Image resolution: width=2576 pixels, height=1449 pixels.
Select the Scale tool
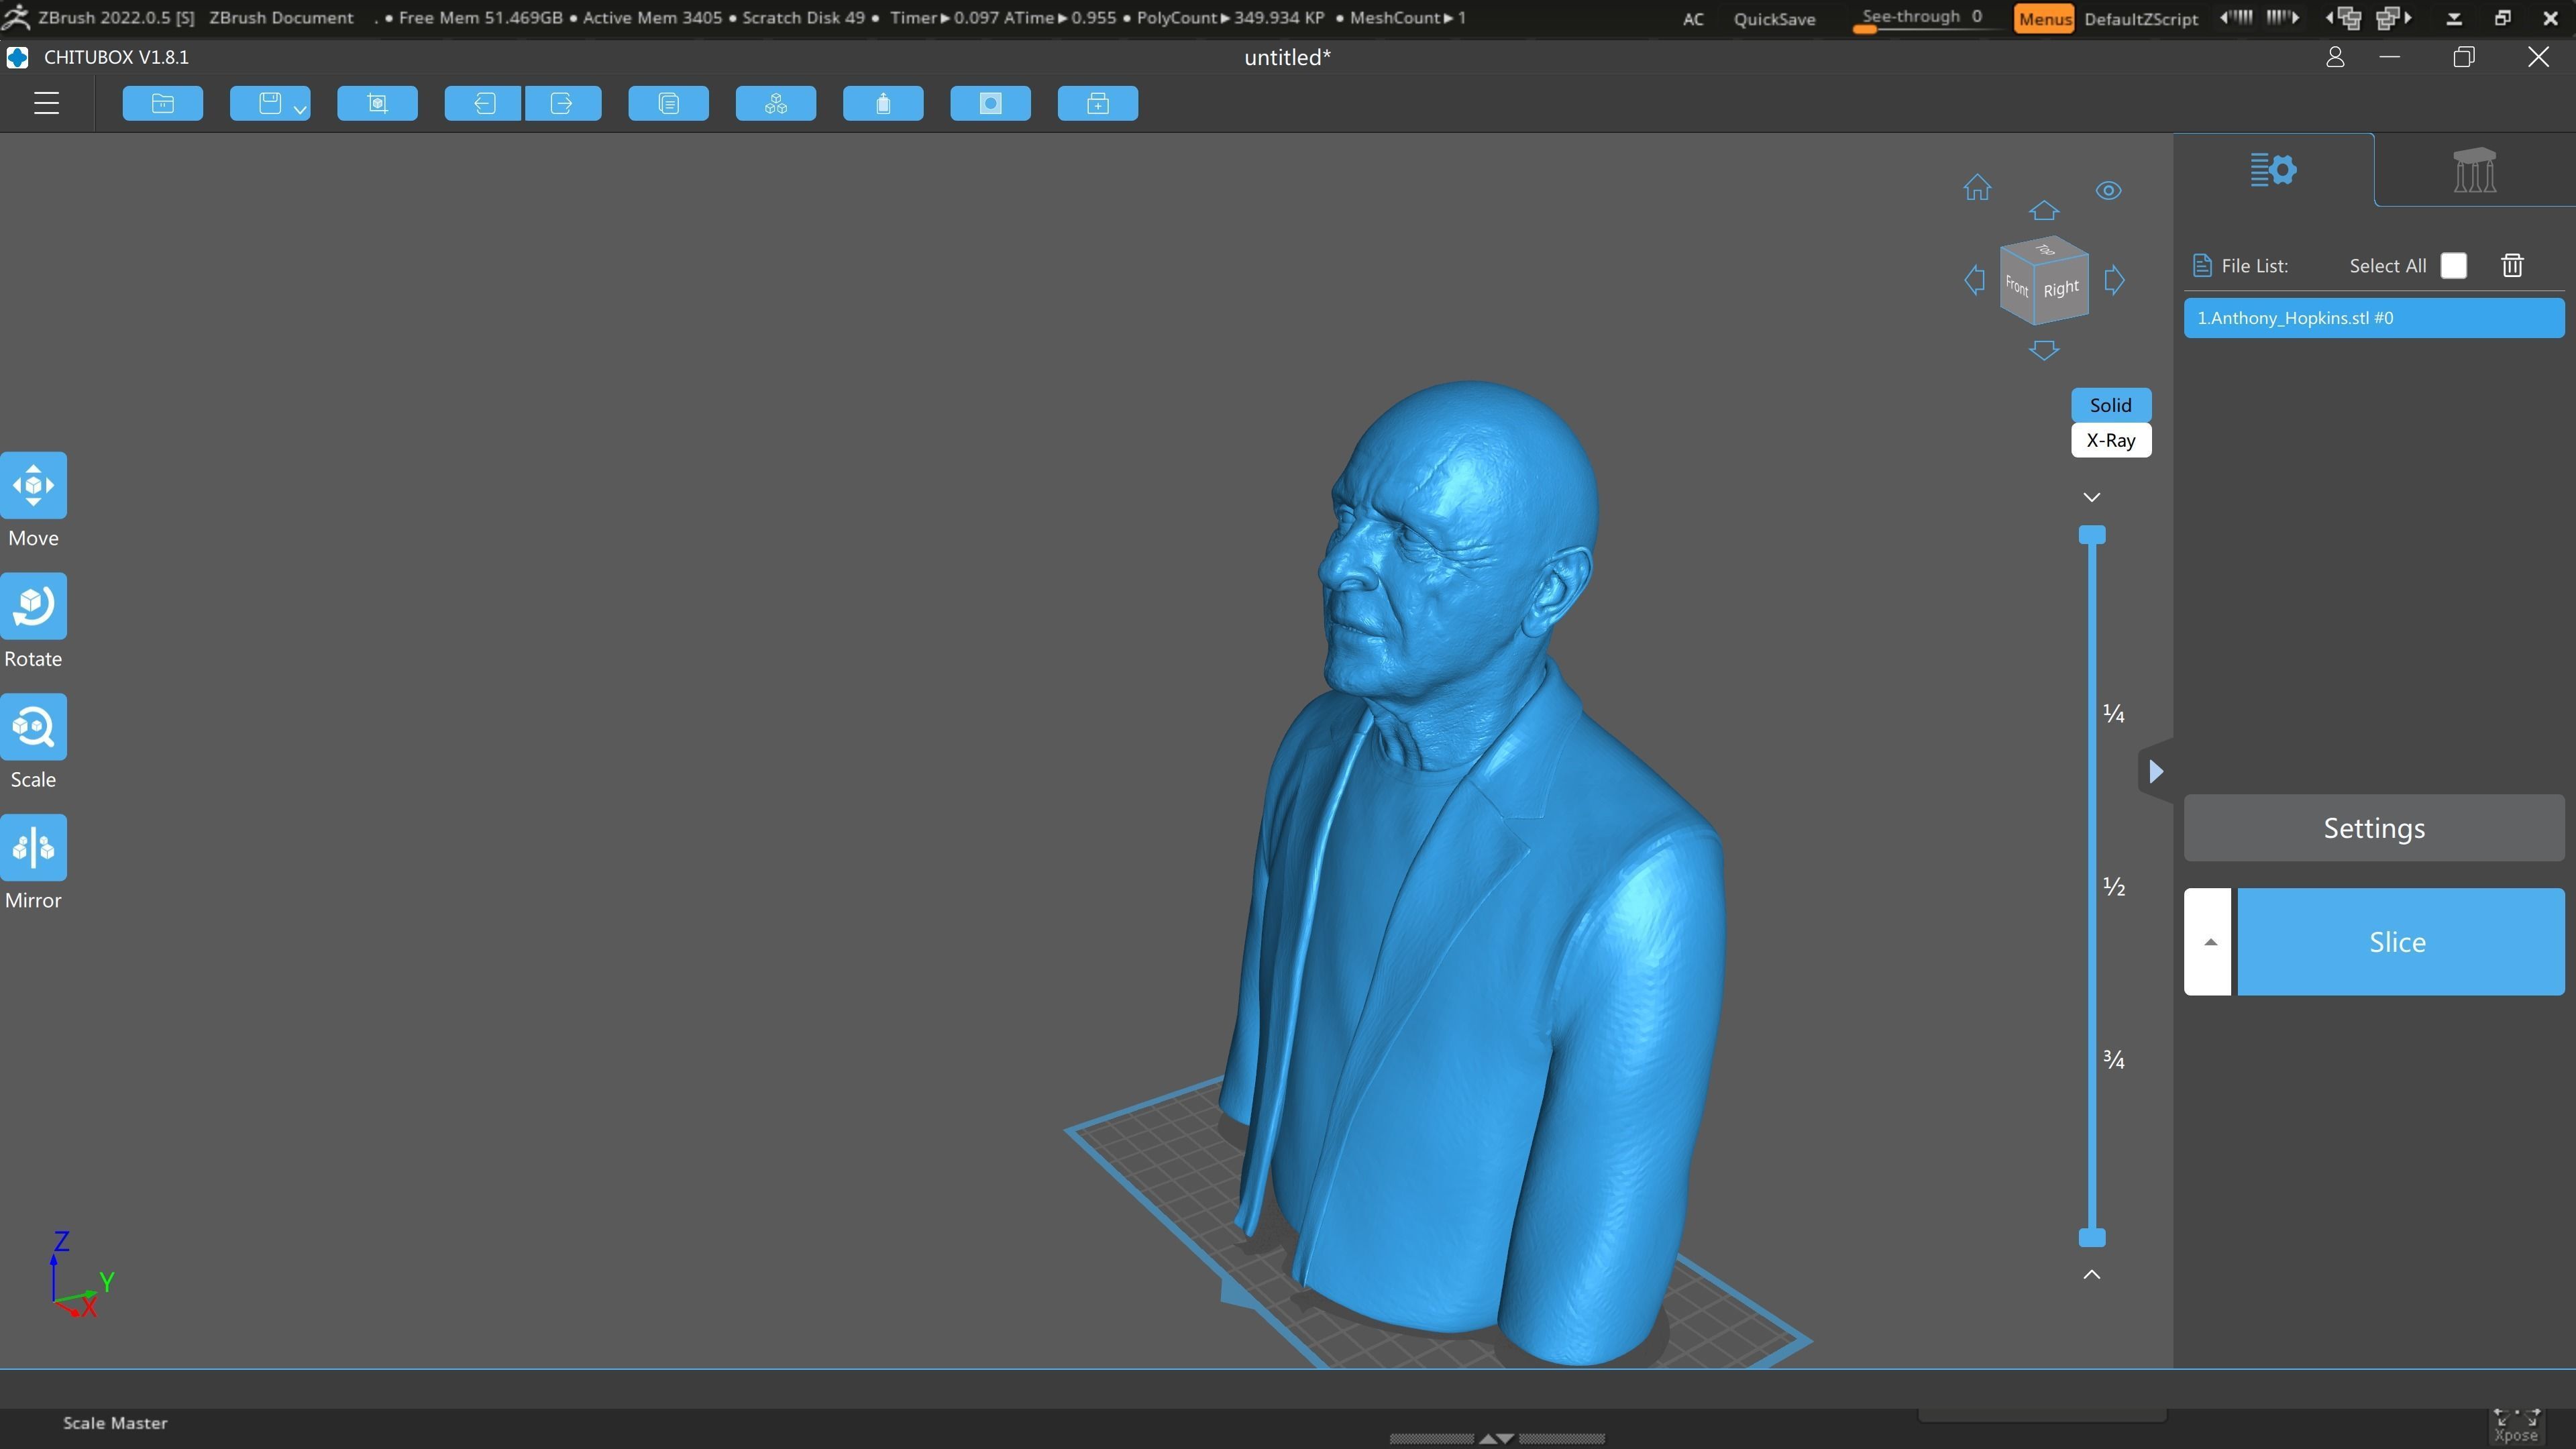[x=33, y=727]
